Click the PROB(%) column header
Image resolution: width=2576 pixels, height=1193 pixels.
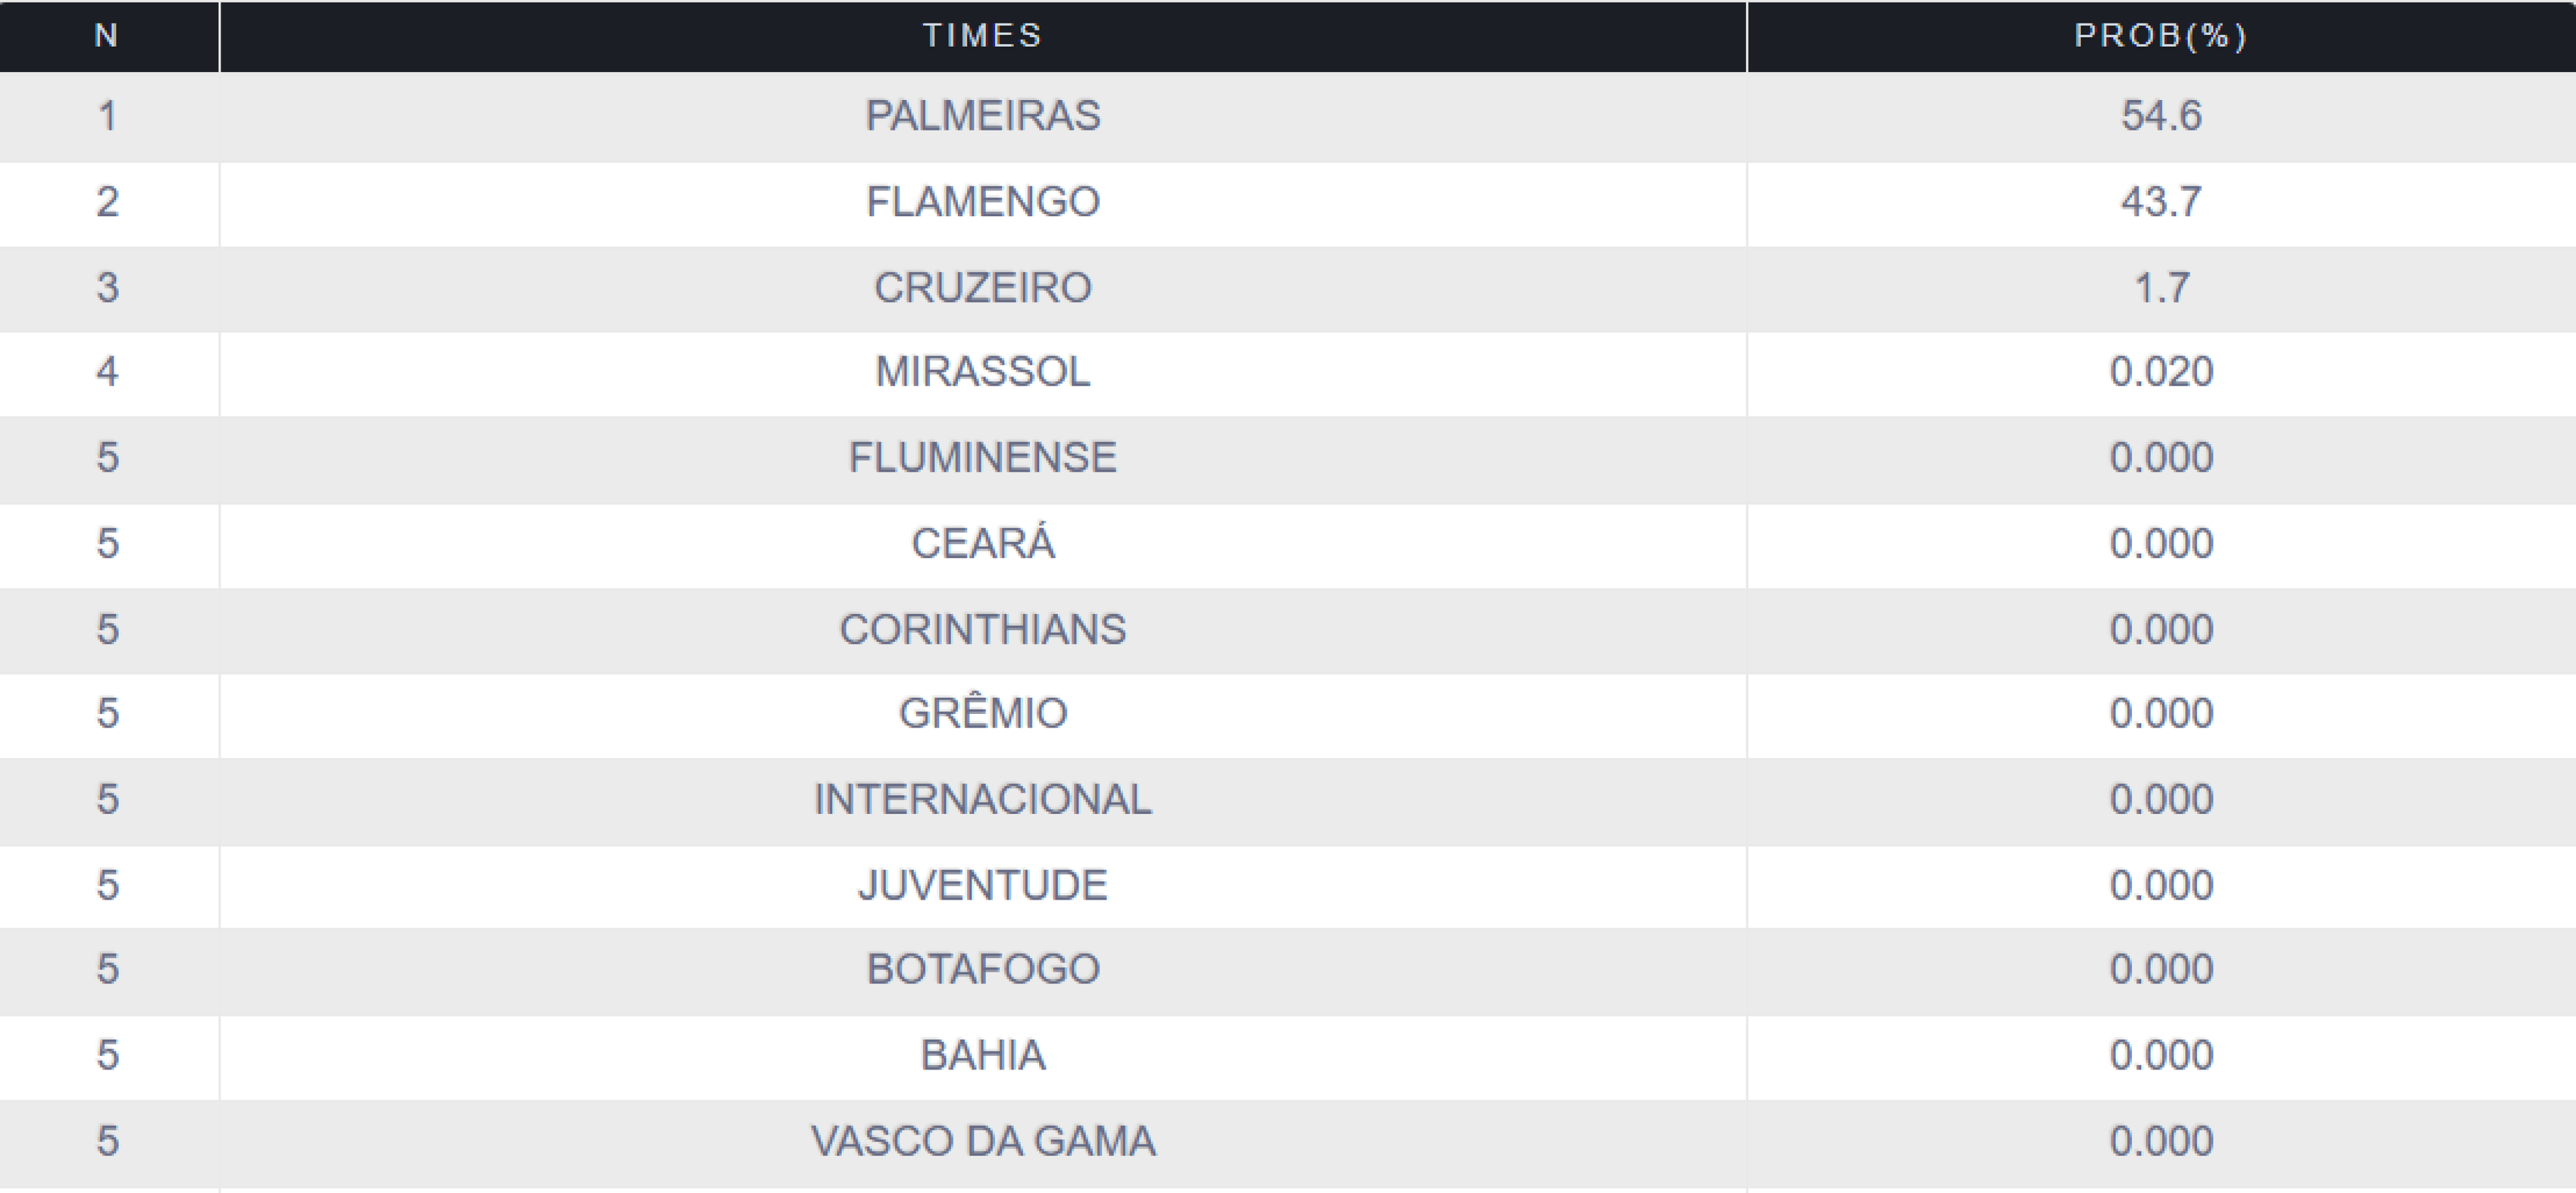(2160, 36)
